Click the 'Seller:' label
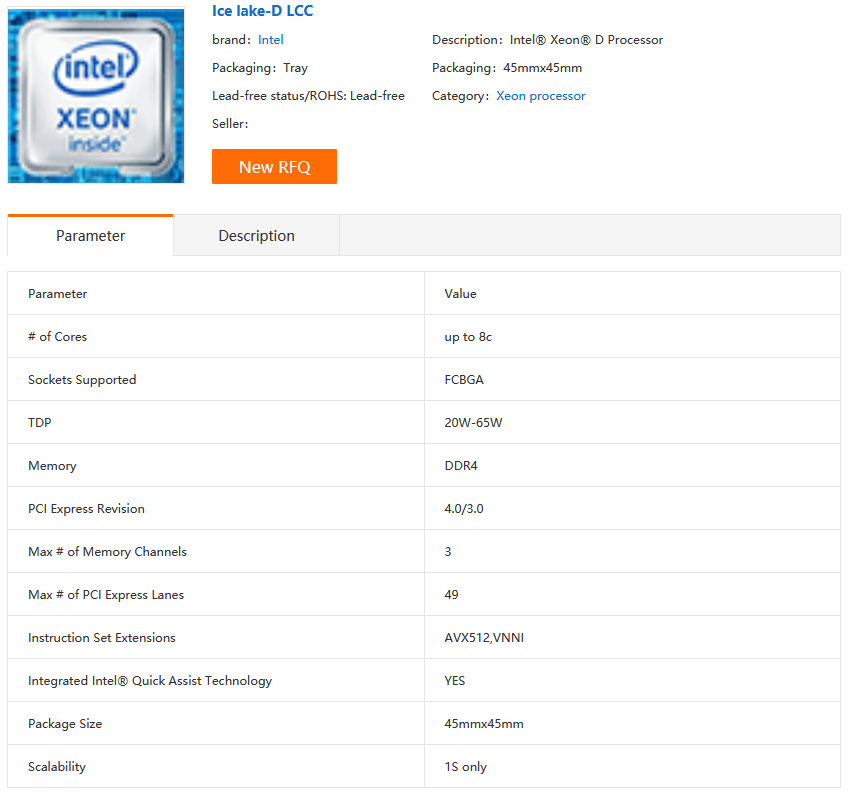The width and height of the screenshot is (849, 792). tap(230, 124)
